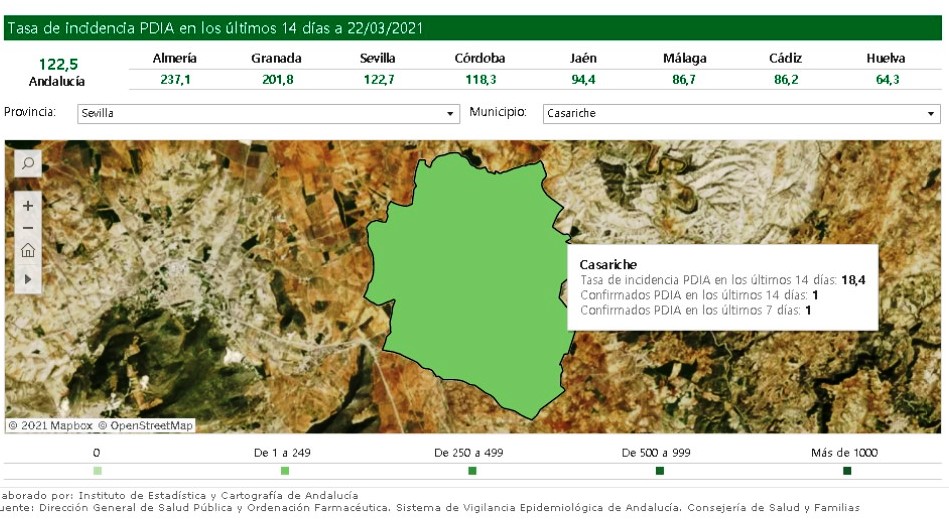Choose Córdoba in the province header
Screen dimensions: 949x526
point(479,59)
